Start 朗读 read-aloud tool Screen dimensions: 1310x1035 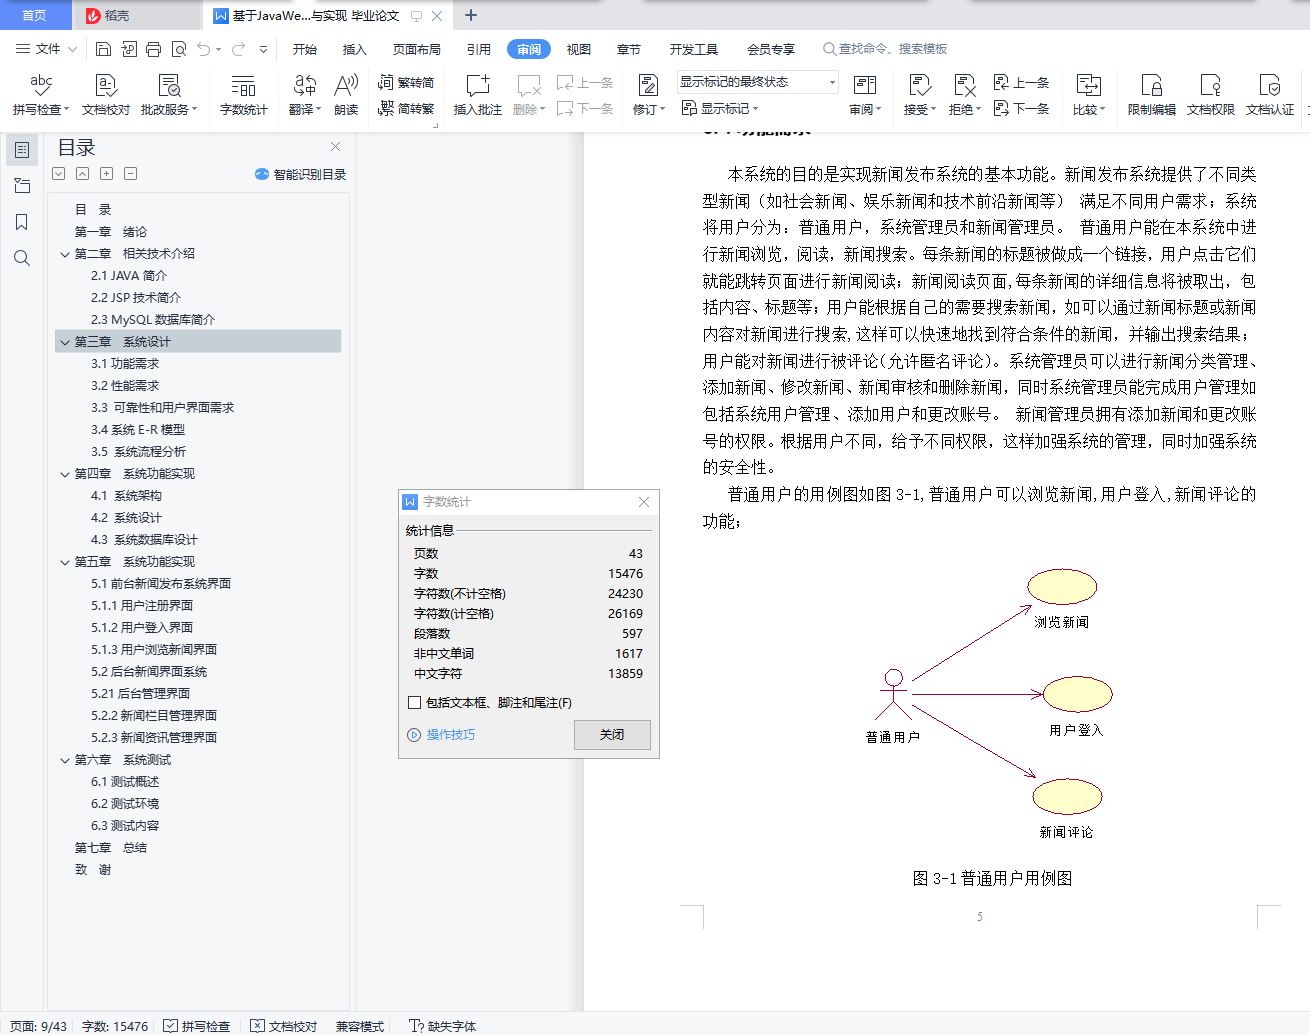346,95
